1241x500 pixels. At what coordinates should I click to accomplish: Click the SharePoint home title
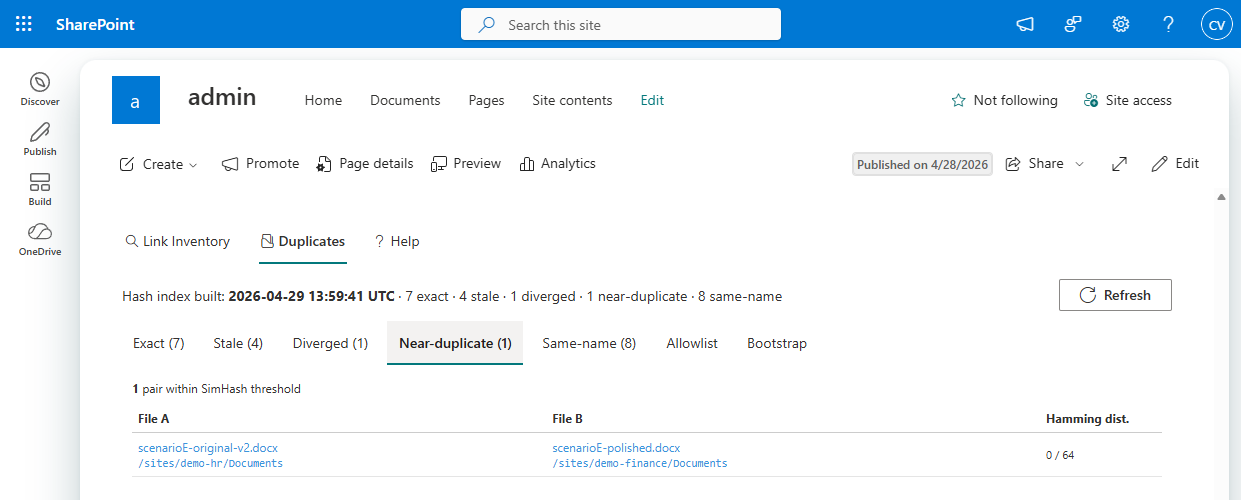(95, 24)
